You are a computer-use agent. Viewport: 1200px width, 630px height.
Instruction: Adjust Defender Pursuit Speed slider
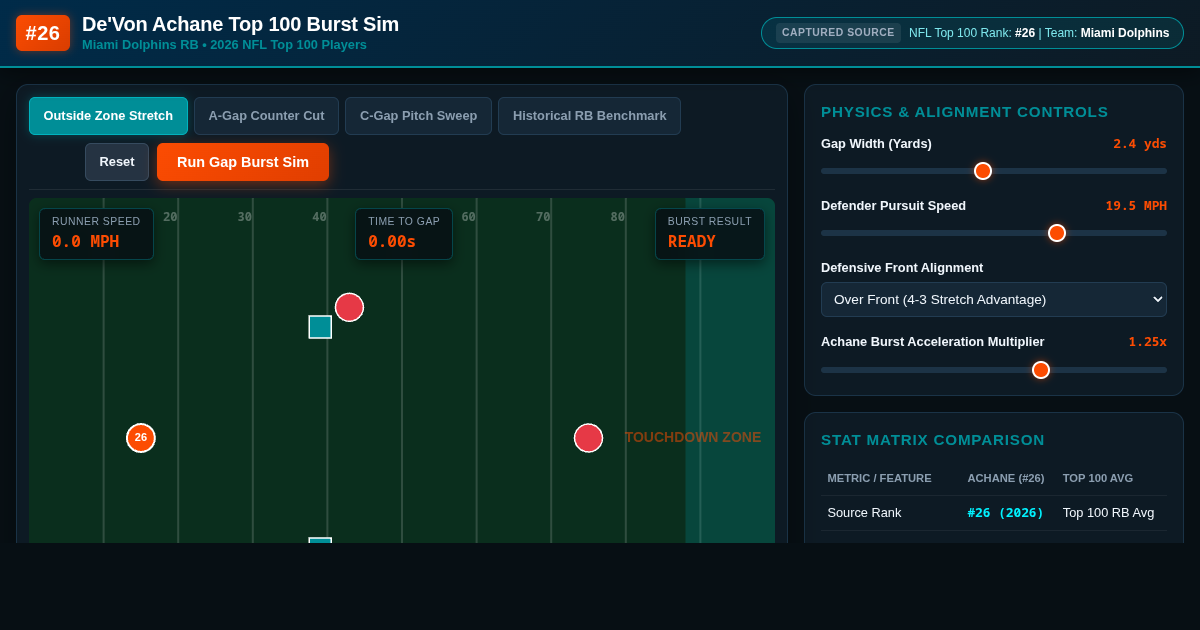[993, 233]
